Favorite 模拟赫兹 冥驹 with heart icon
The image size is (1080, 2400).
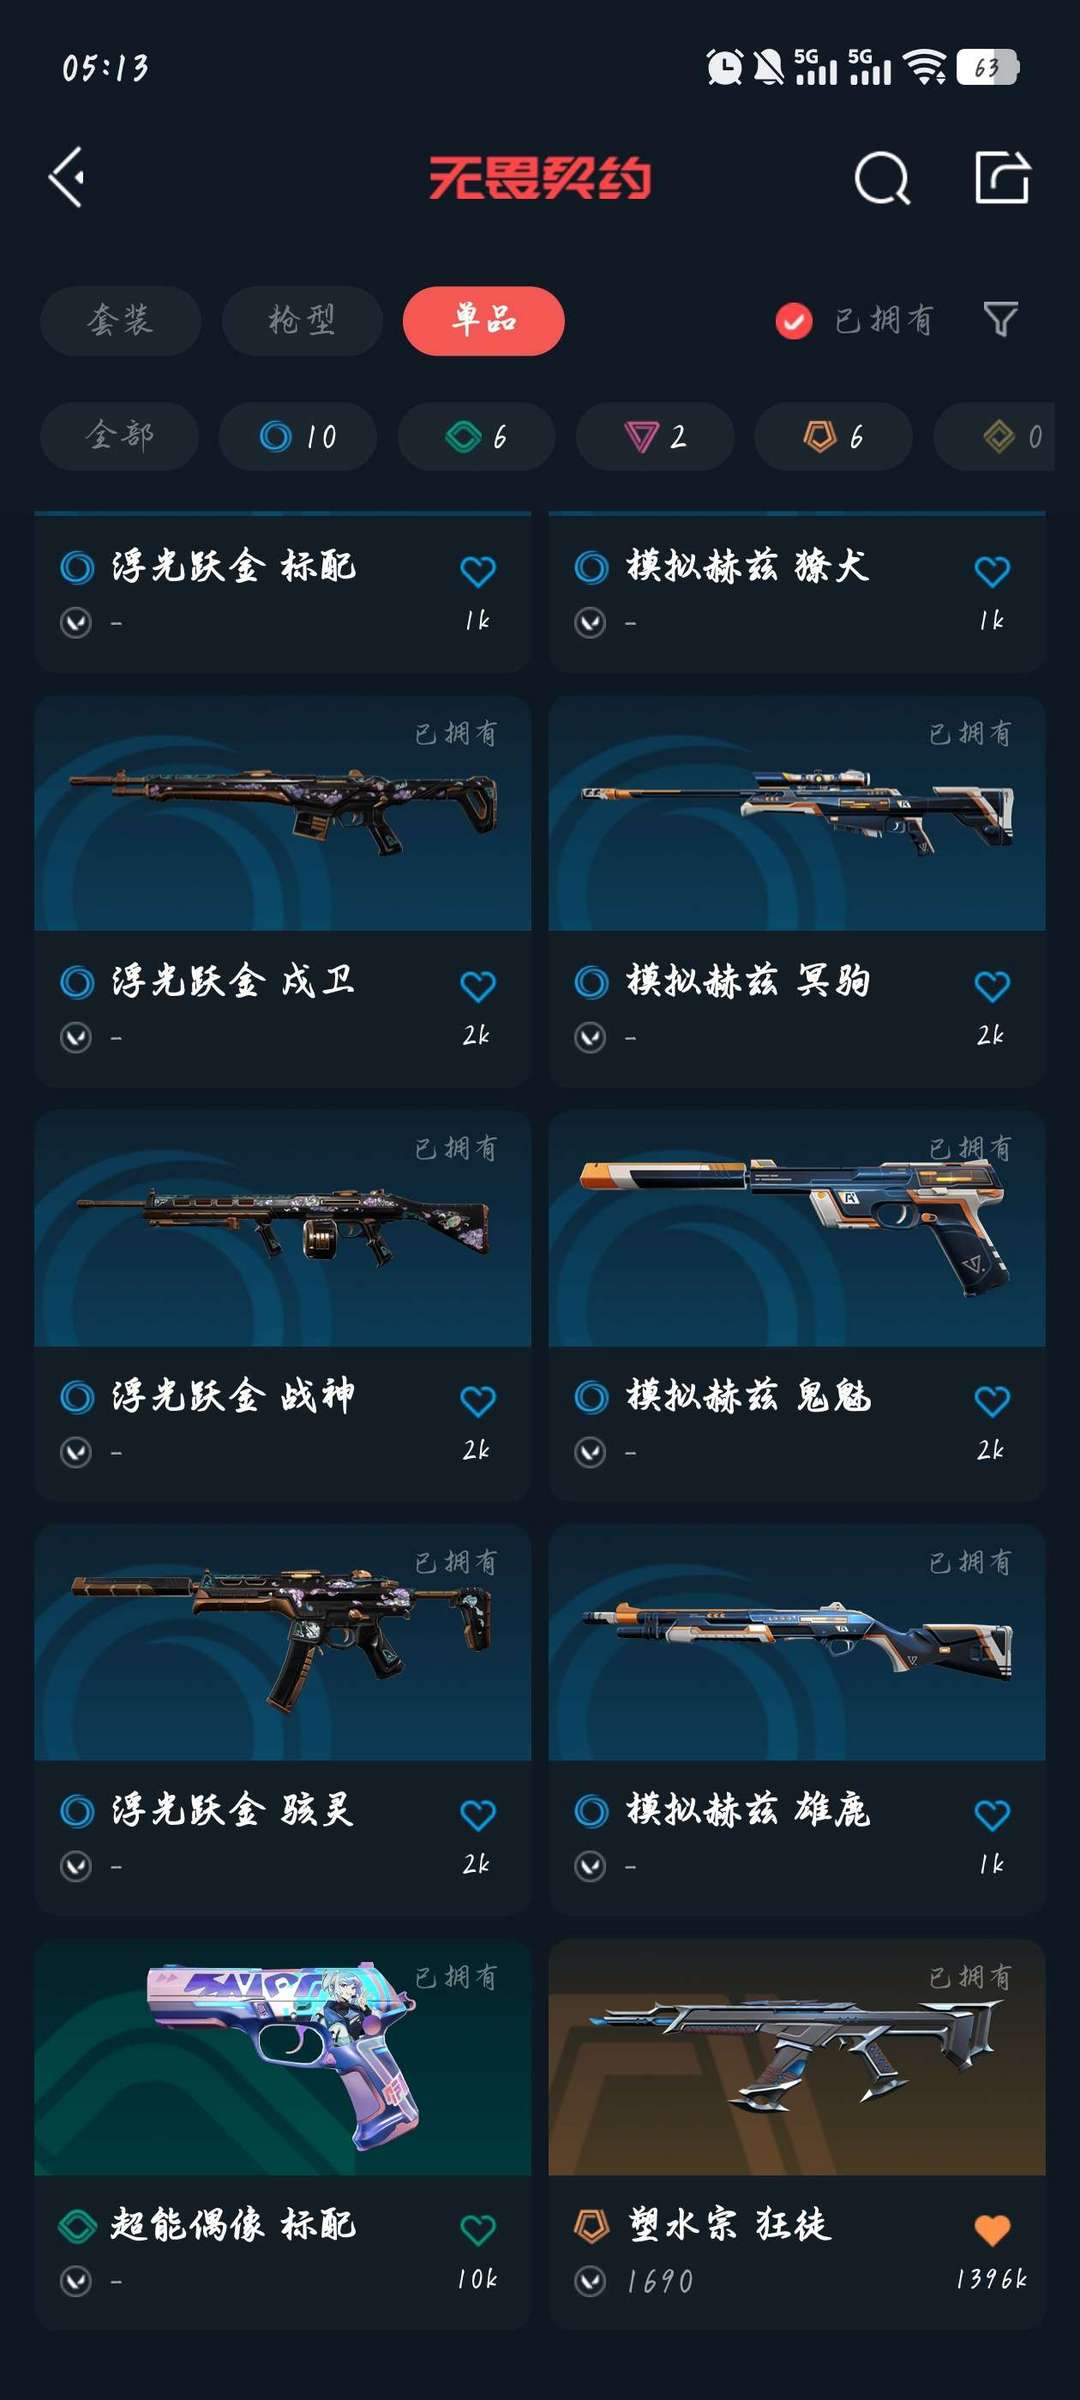992,986
